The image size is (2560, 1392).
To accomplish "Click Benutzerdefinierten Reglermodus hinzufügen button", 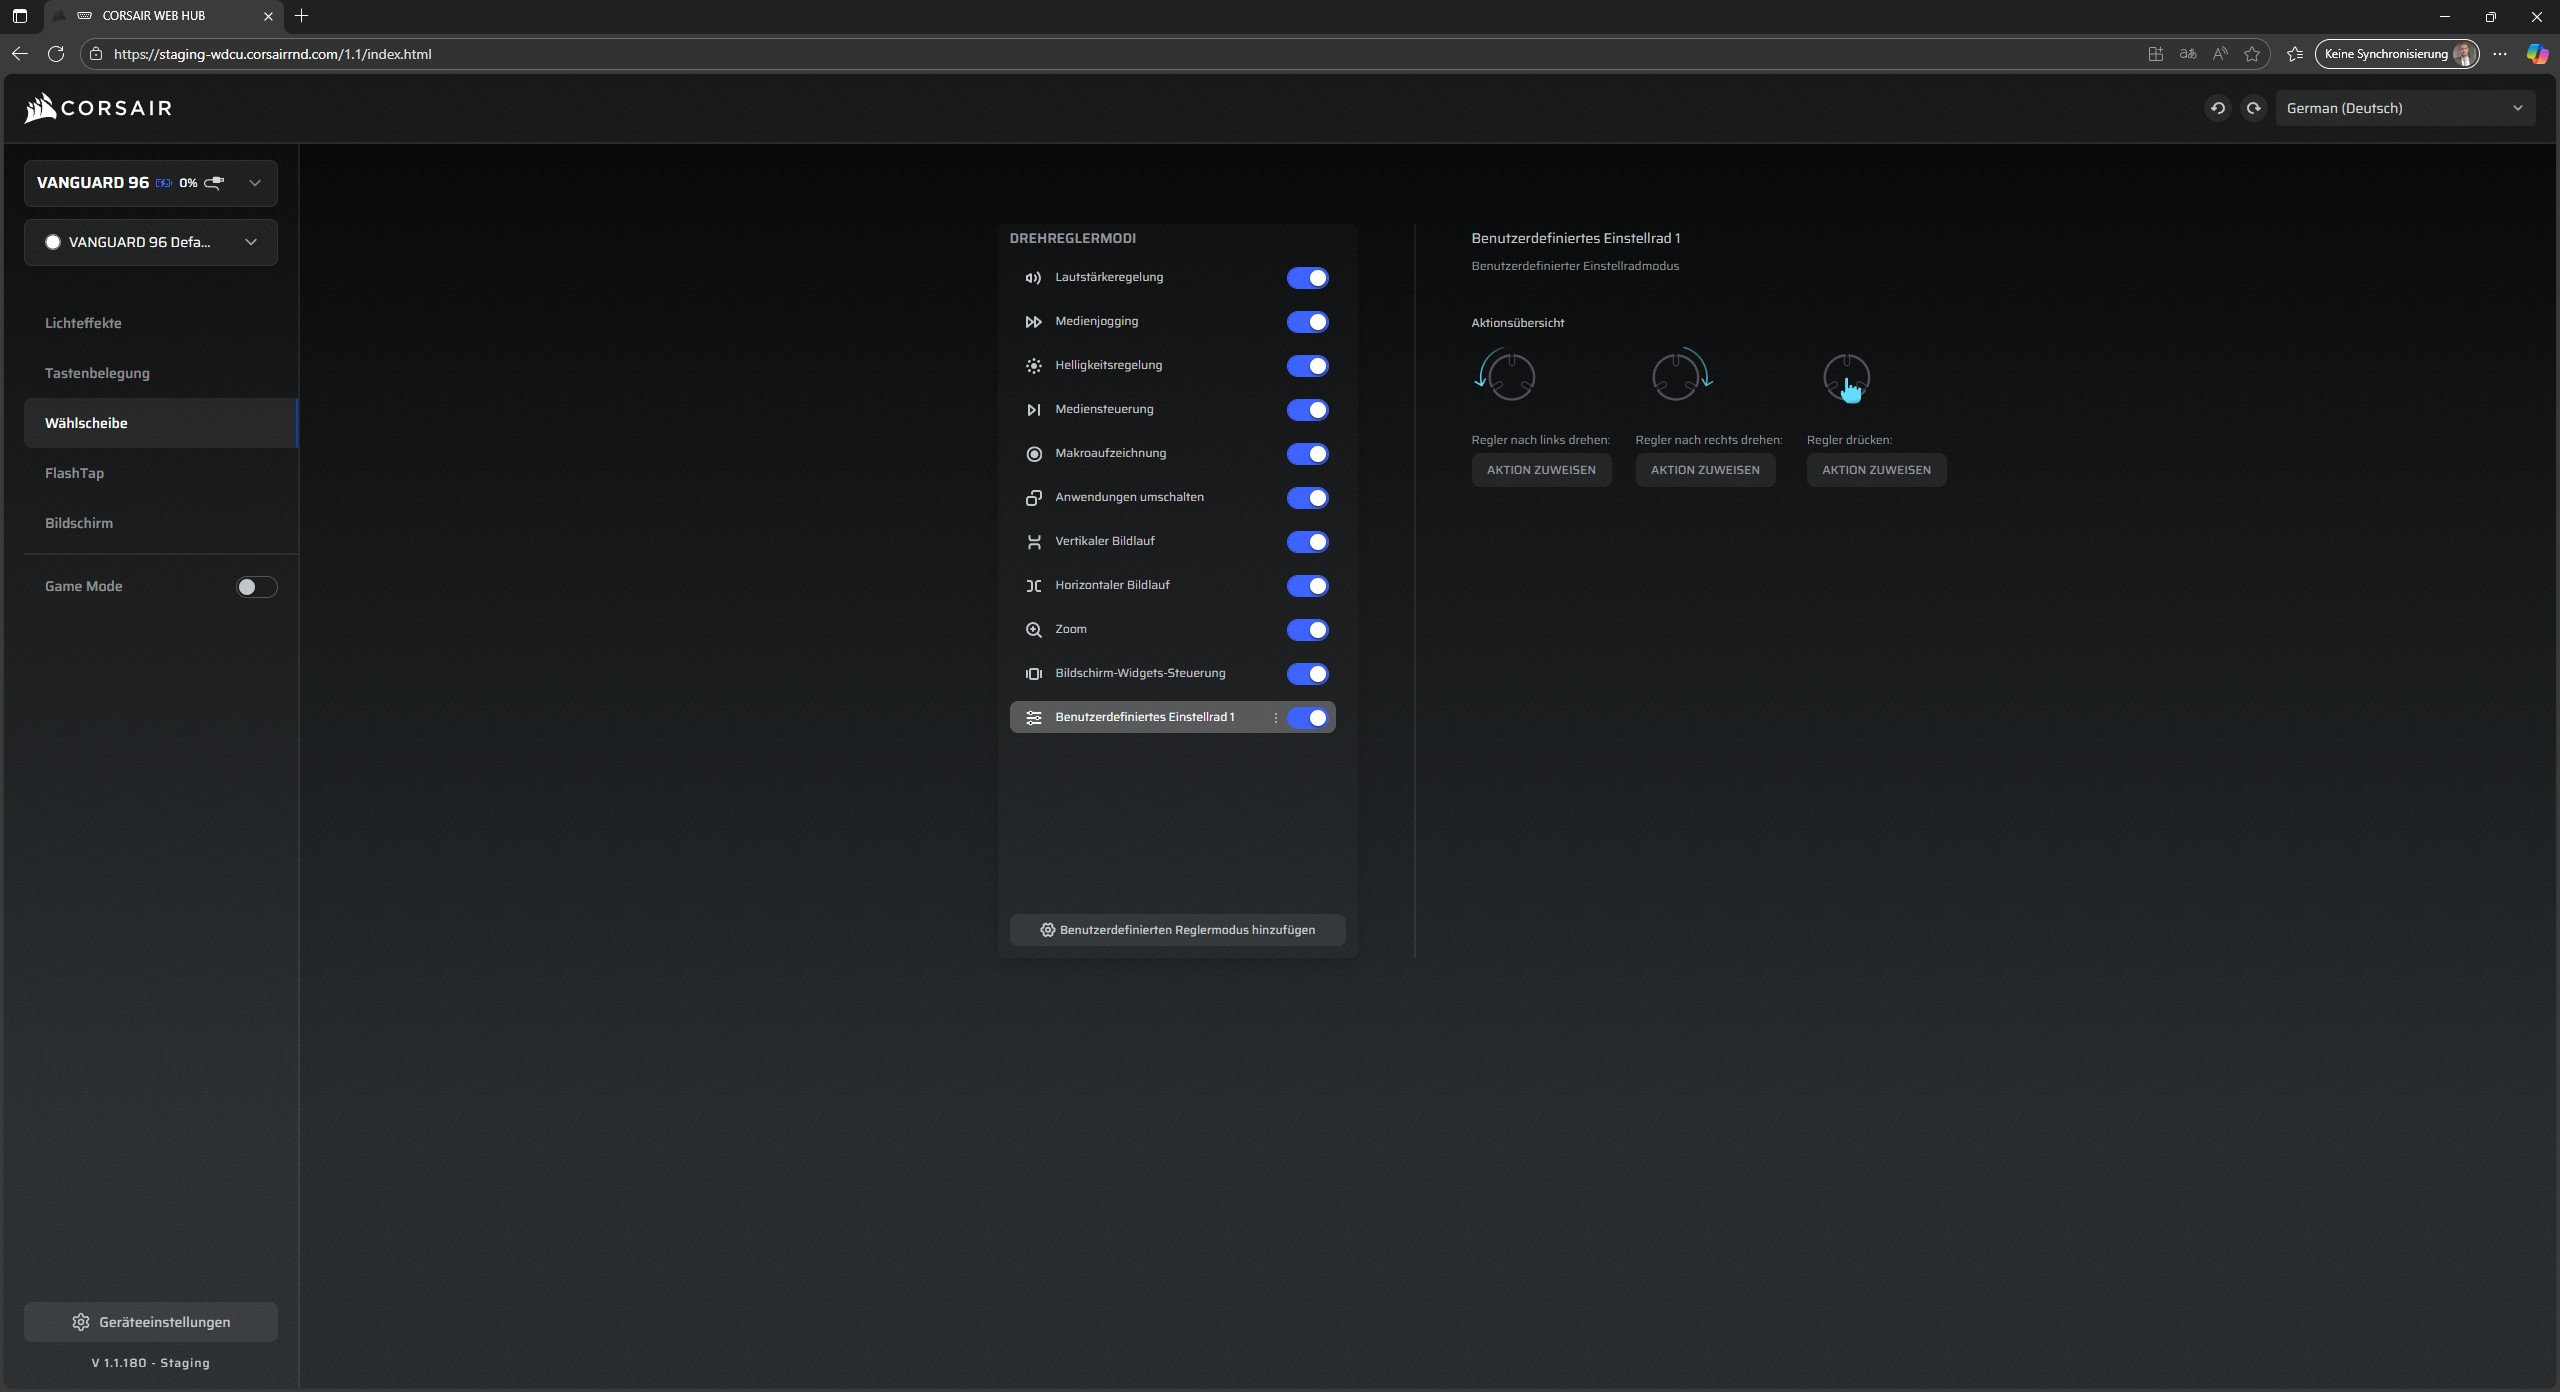I will click(1177, 930).
